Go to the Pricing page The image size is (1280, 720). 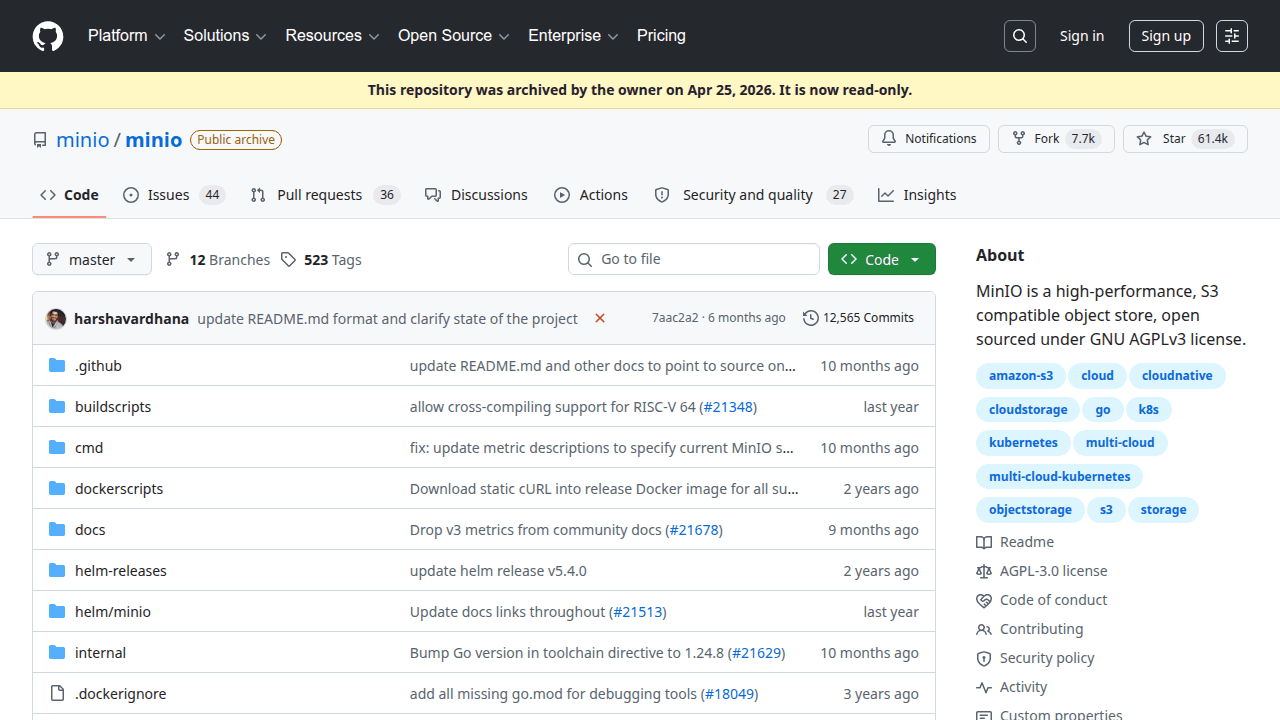(661, 36)
